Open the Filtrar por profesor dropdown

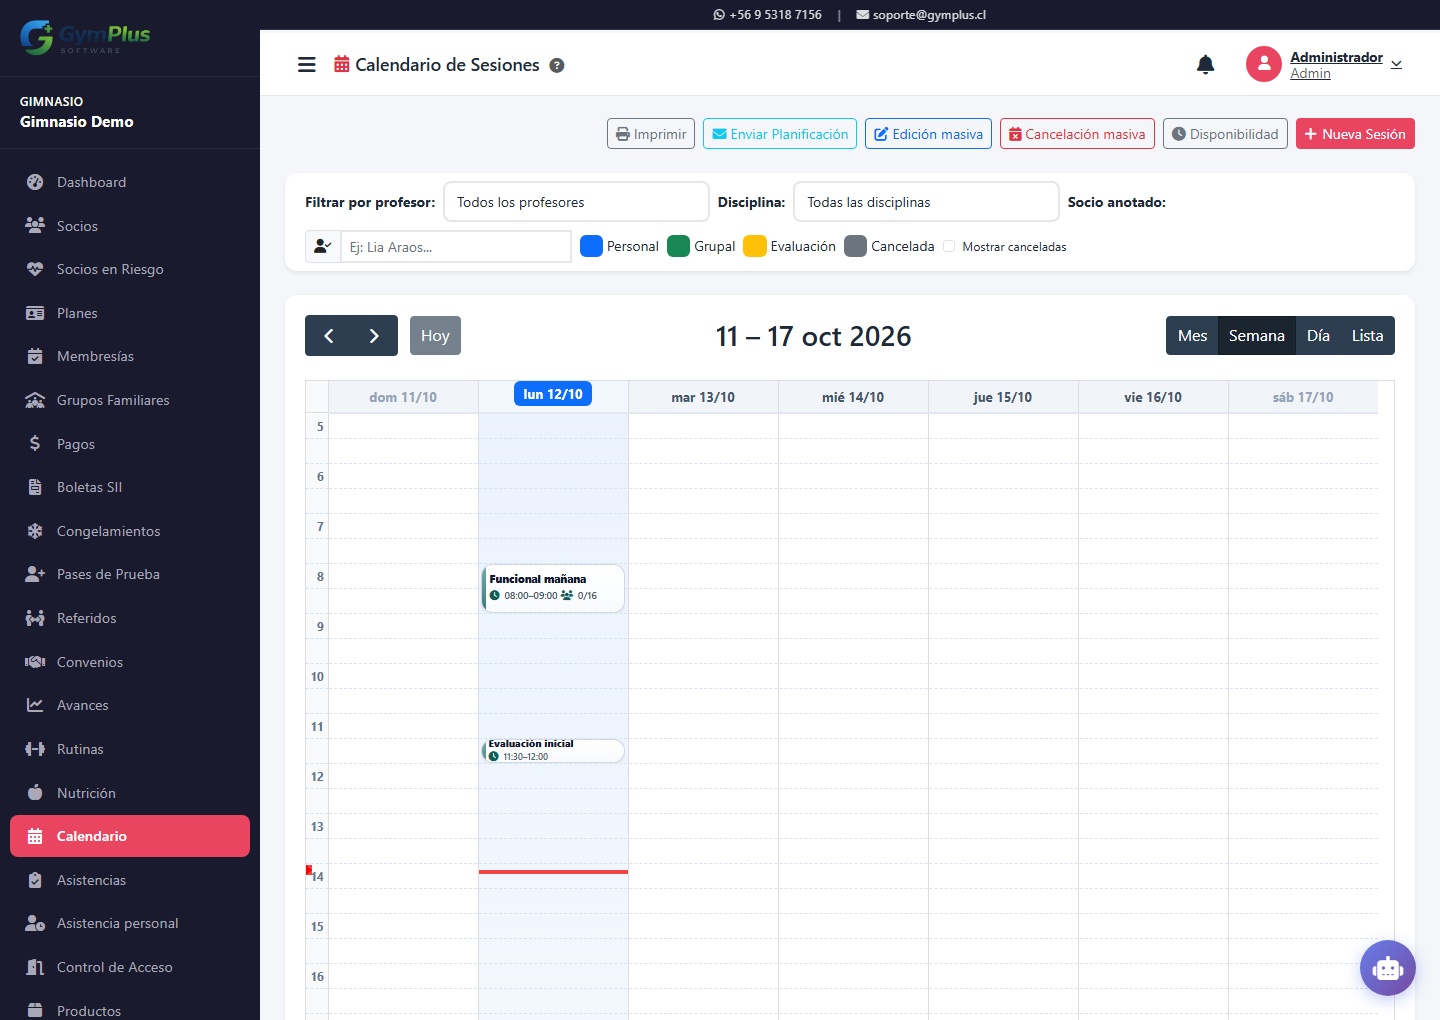click(x=576, y=202)
